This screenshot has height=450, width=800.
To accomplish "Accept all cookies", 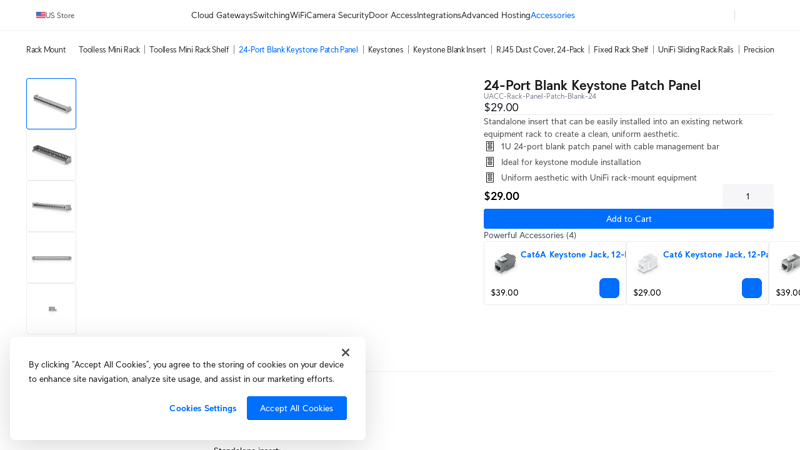I will point(296,408).
